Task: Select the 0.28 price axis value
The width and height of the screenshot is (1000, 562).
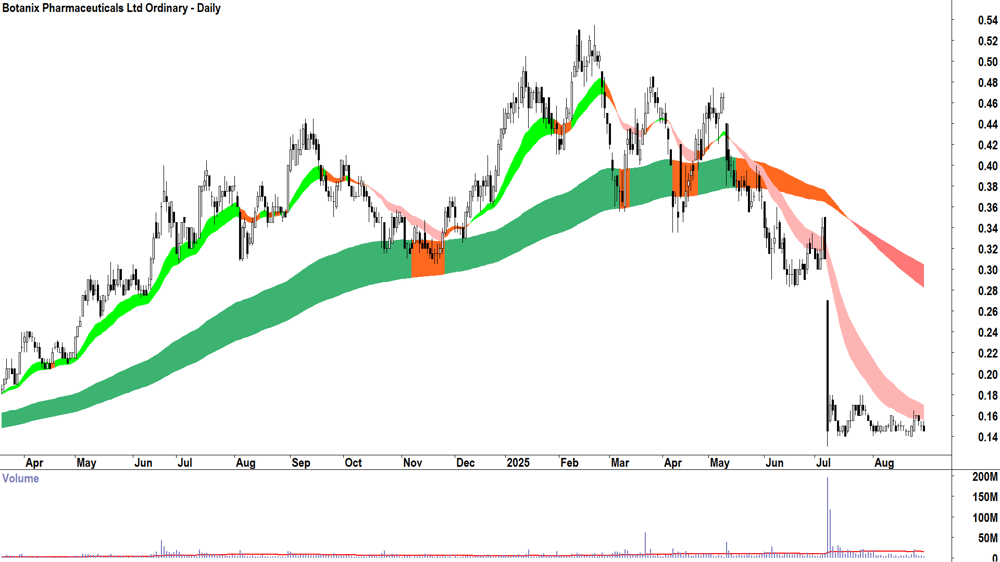Action: pyautogui.click(x=987, y=291)
